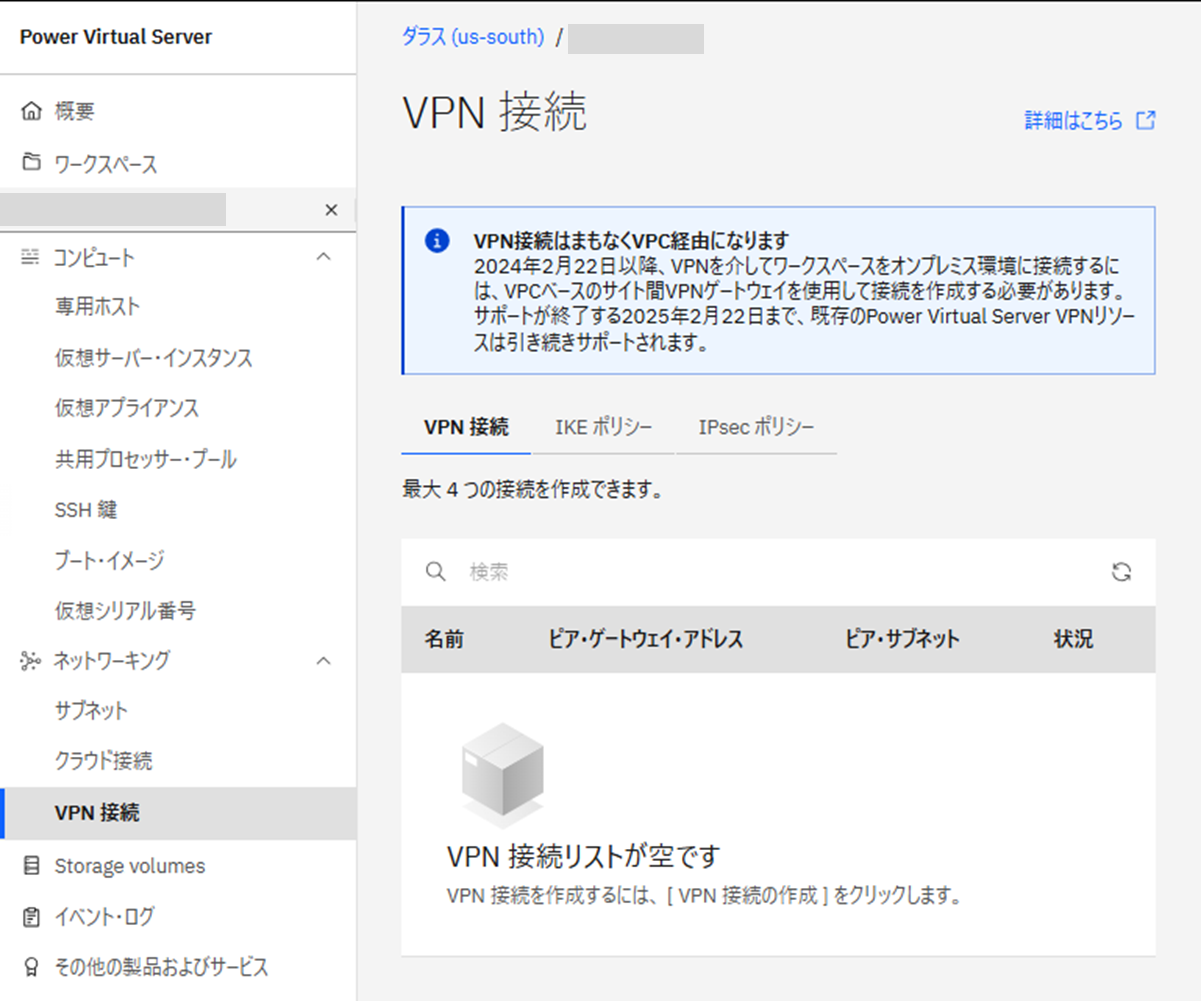Click the ピア・ゲートウェイ・アドレス column header
Screen dimensions: 1201x1001
[646, 639]
